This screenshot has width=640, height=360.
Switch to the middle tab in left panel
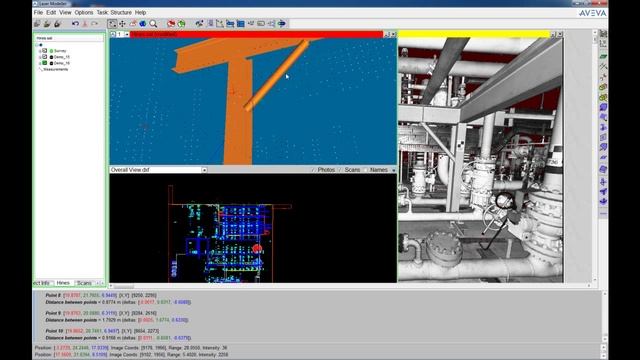click(x=63, y=283)
